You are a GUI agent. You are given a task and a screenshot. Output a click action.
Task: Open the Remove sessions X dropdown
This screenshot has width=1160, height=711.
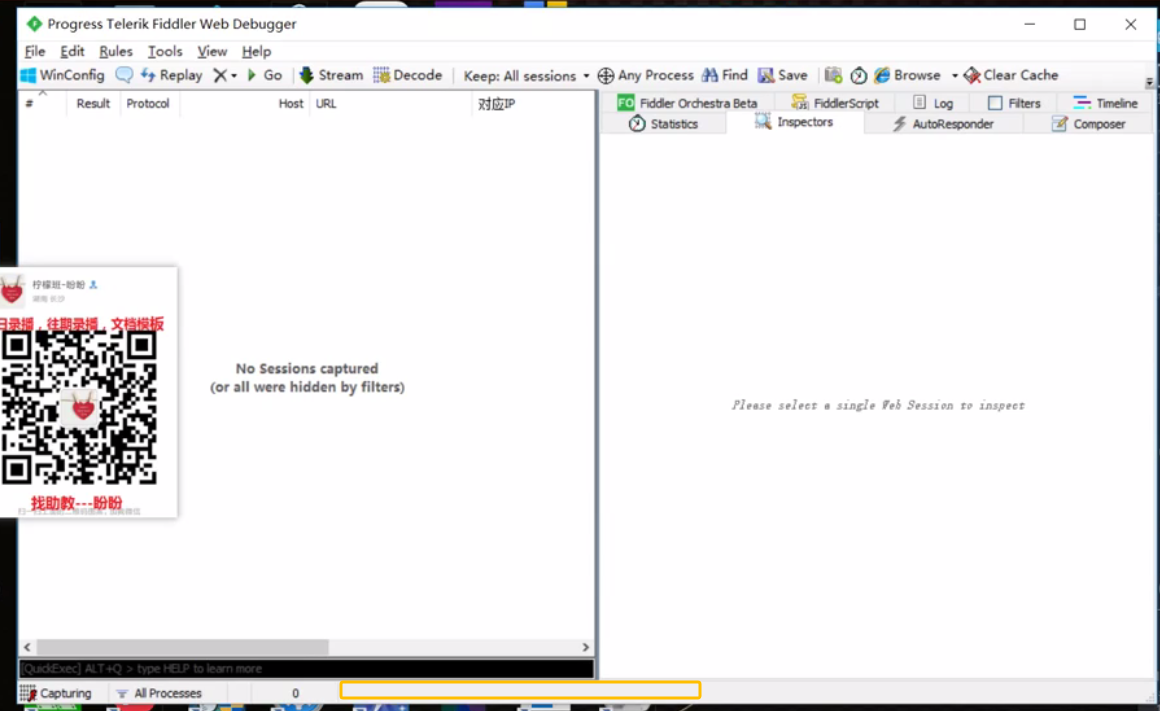224,75
